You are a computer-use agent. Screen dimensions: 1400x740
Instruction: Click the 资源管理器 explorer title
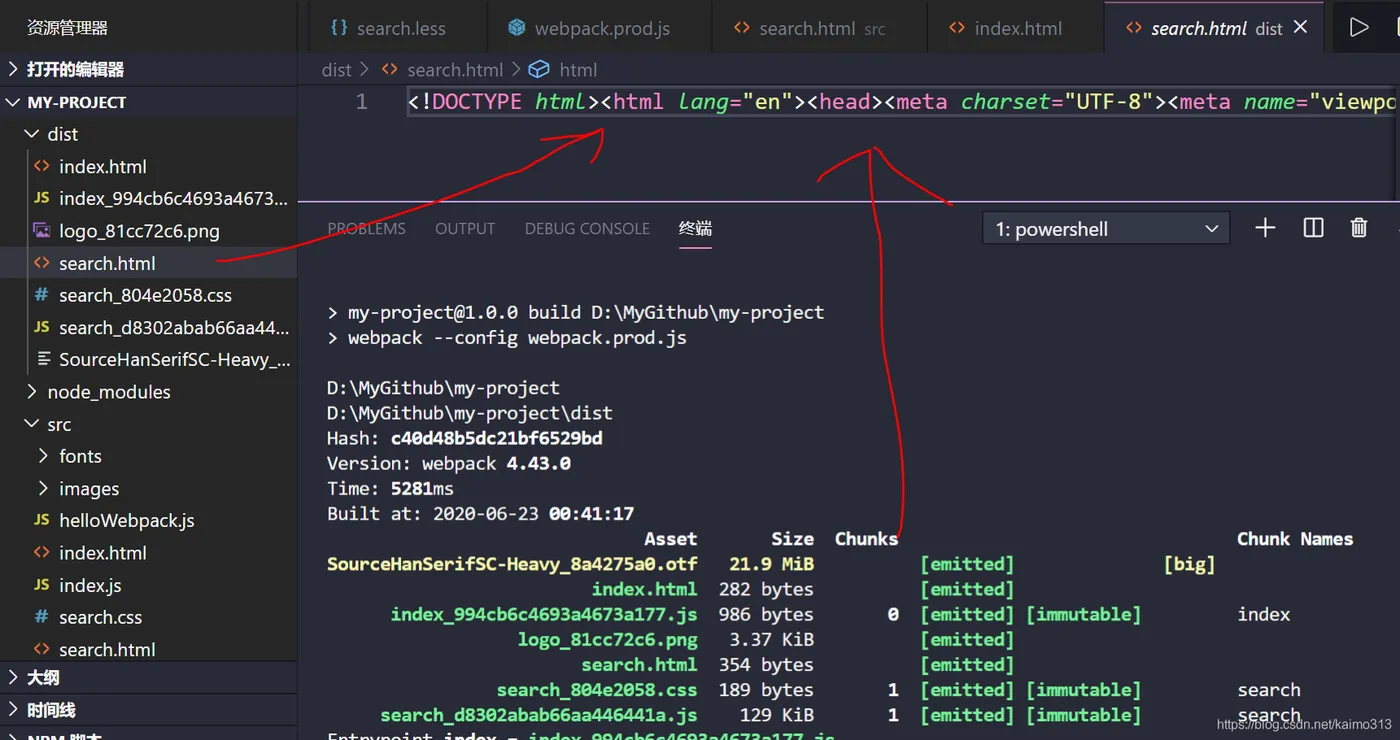[x=67, y=28]
